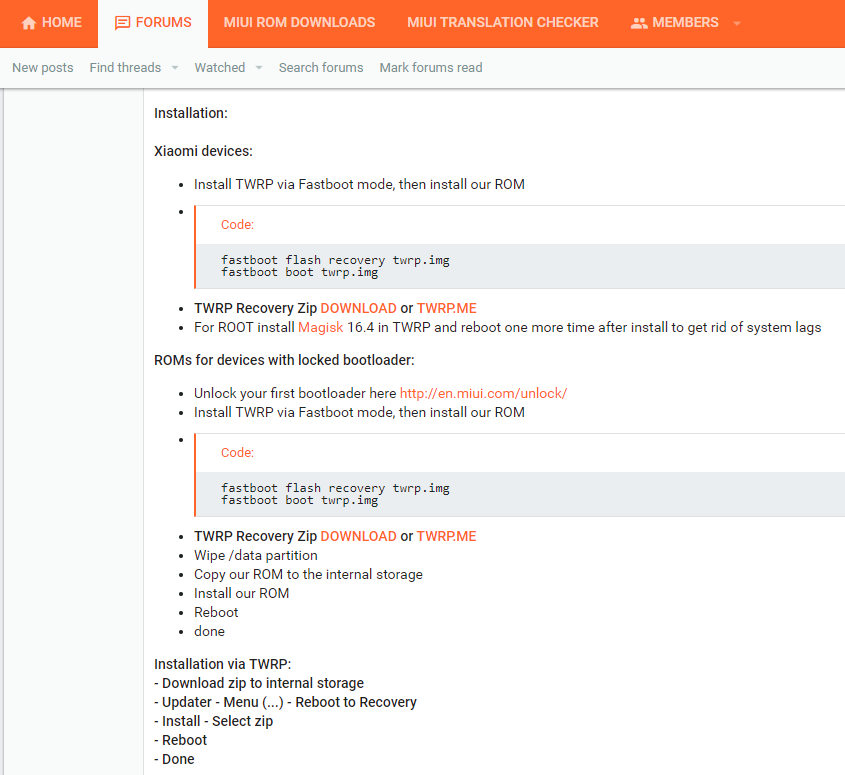Image resolution: width=845 pixels, height=775 pixels.
Task: Open Search forums
Action: pyautogui.click(x=321, y=67)
